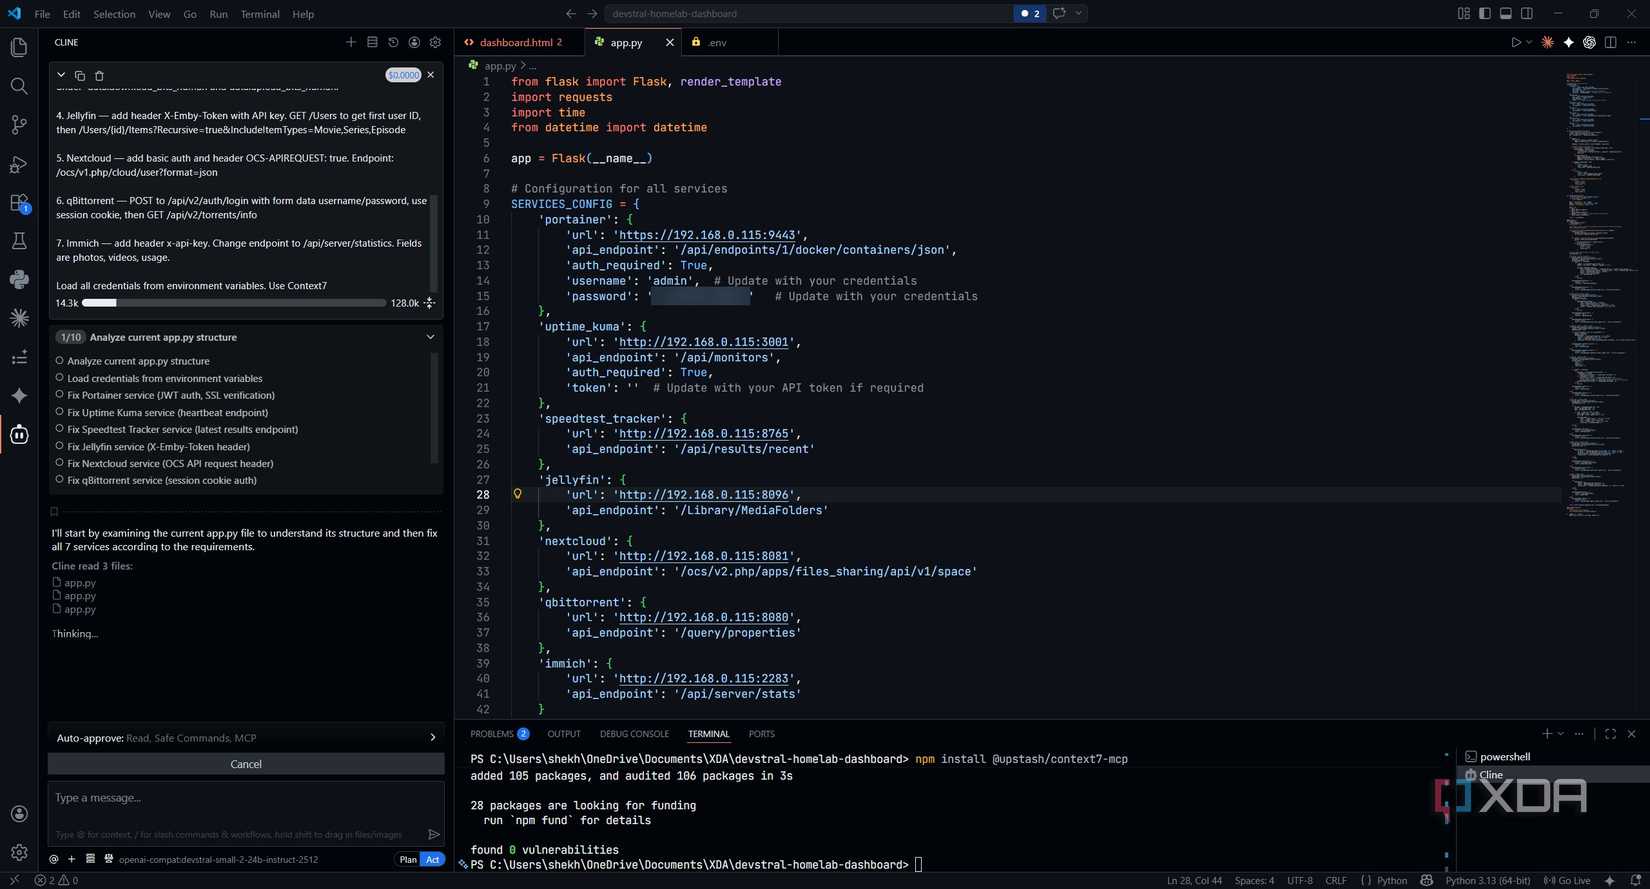Open the Source Control view

[x=19, y=125]
